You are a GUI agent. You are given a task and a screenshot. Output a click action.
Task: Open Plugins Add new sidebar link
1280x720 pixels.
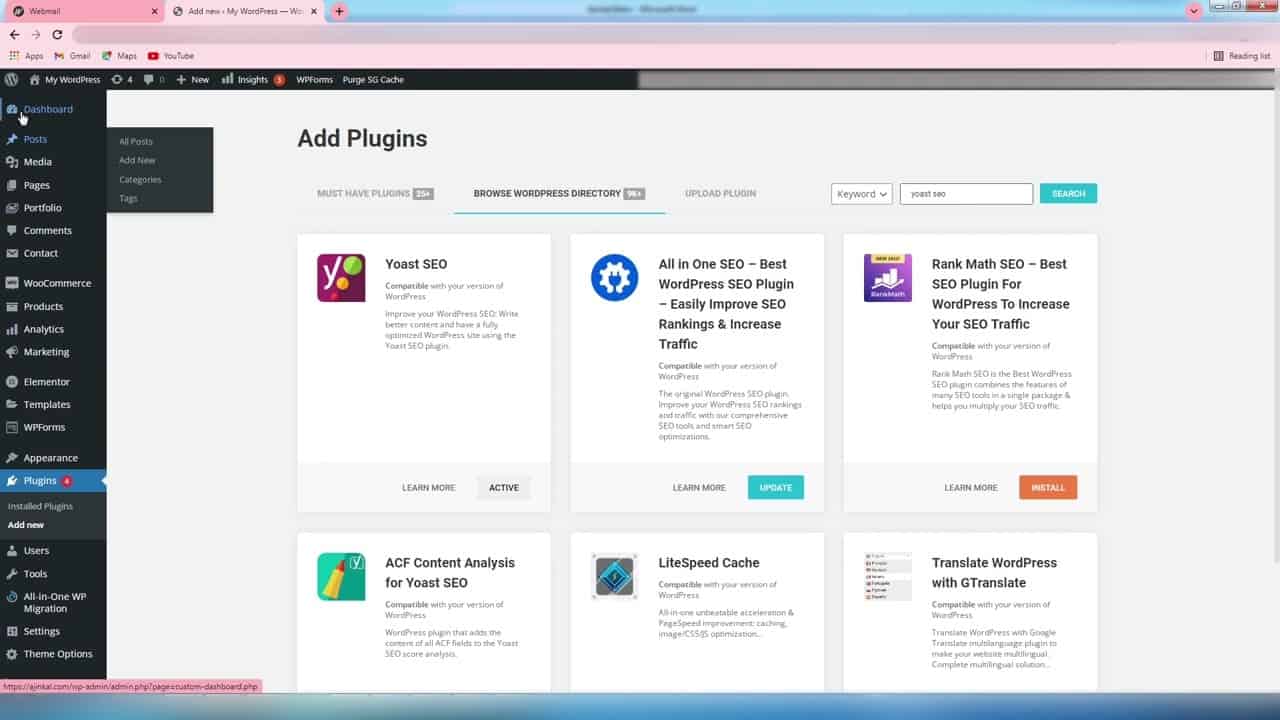[26, 525]
